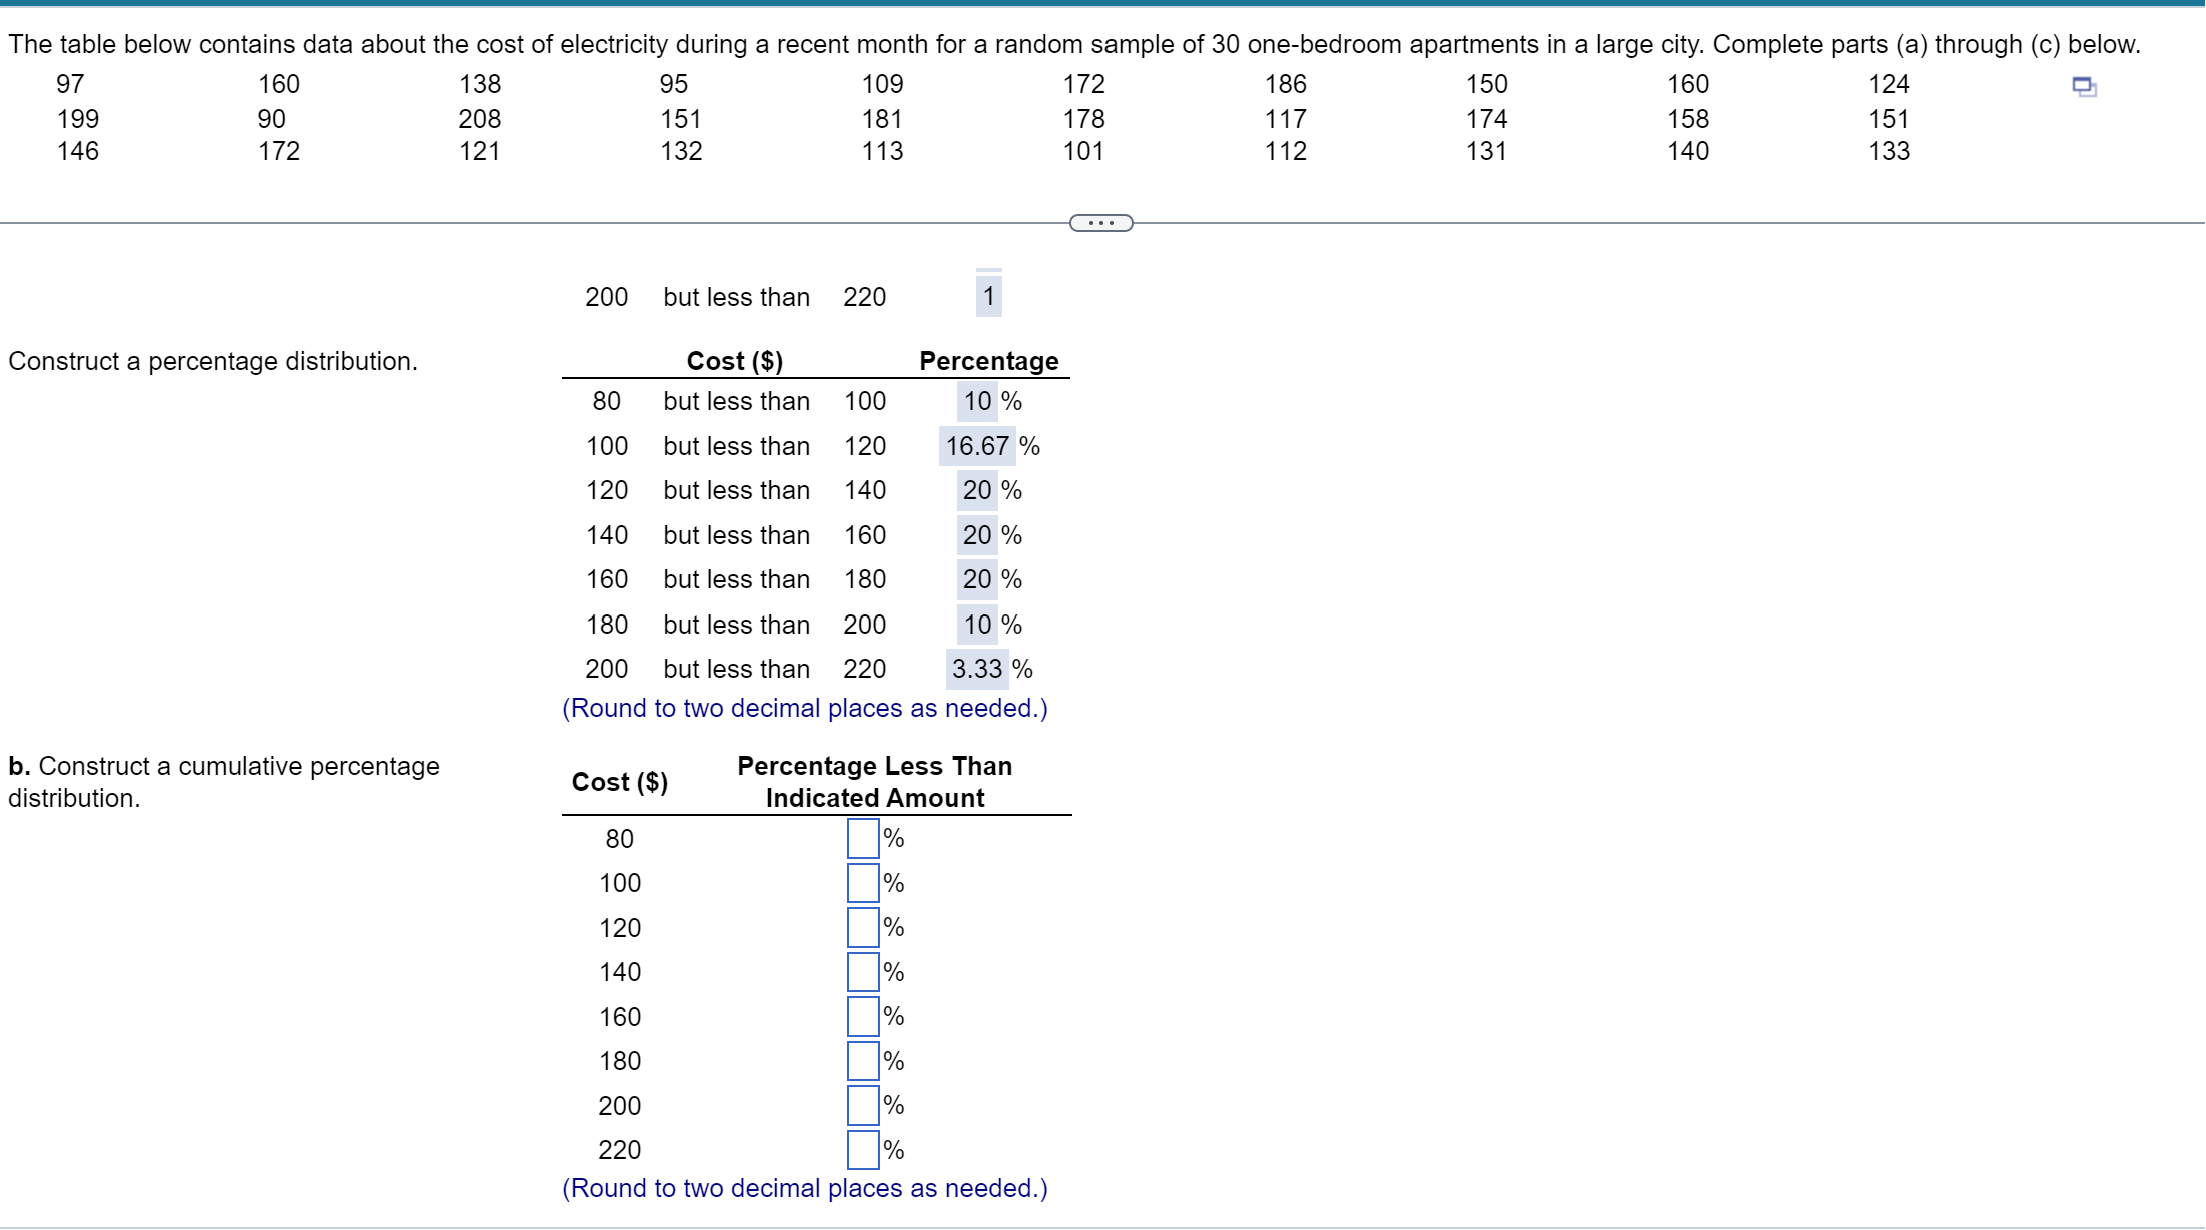2206x1230 pixels.
Task: Click the copy data table icon
Action: (2084, 87)
